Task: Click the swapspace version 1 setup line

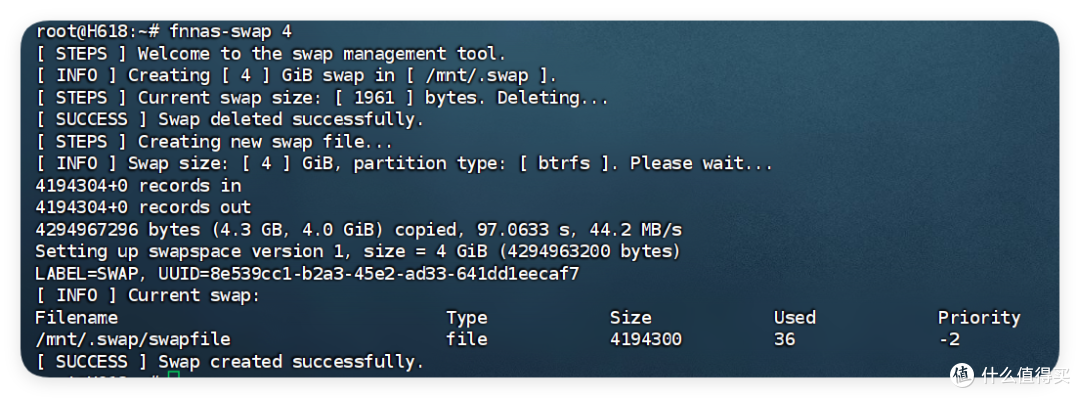Action: pyautogui.click(x=358, y=251)
